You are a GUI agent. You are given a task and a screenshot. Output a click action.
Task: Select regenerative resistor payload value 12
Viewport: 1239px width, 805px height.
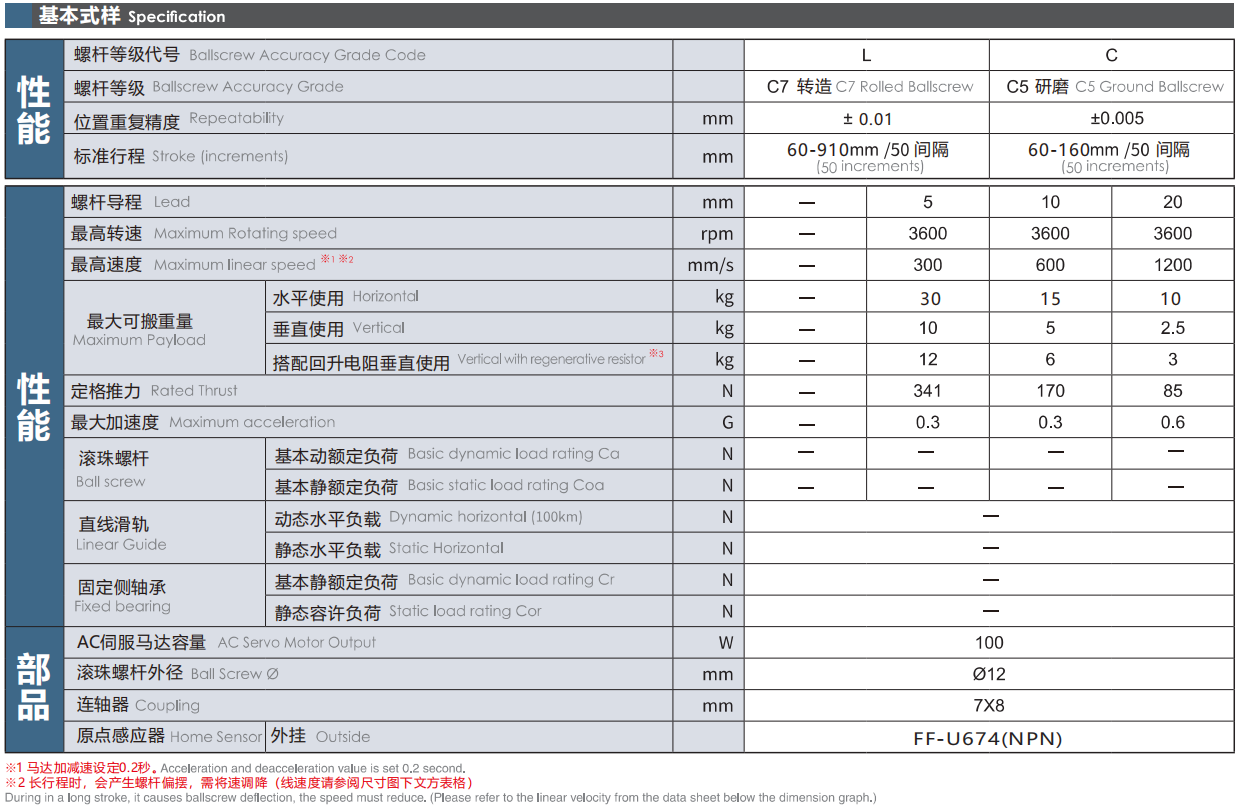click(x=927, y=360)
